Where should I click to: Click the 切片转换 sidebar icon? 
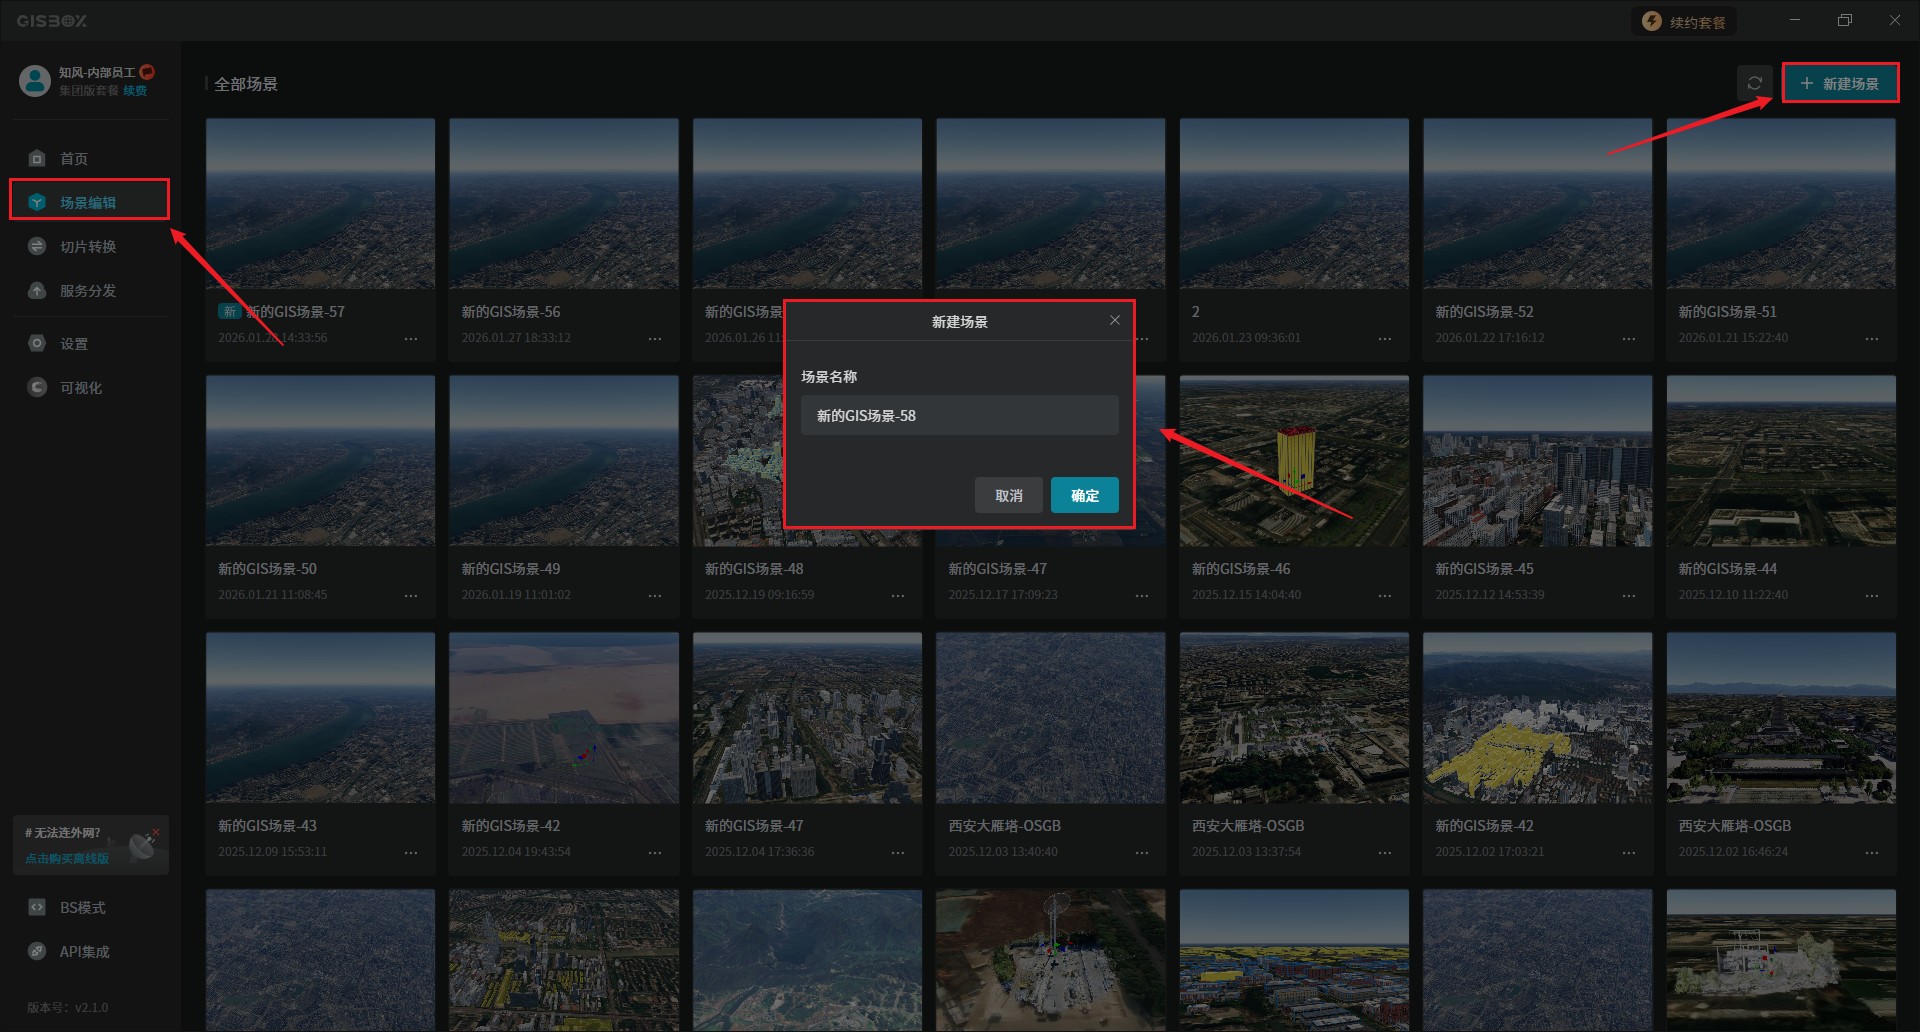(x=37, y=247)
